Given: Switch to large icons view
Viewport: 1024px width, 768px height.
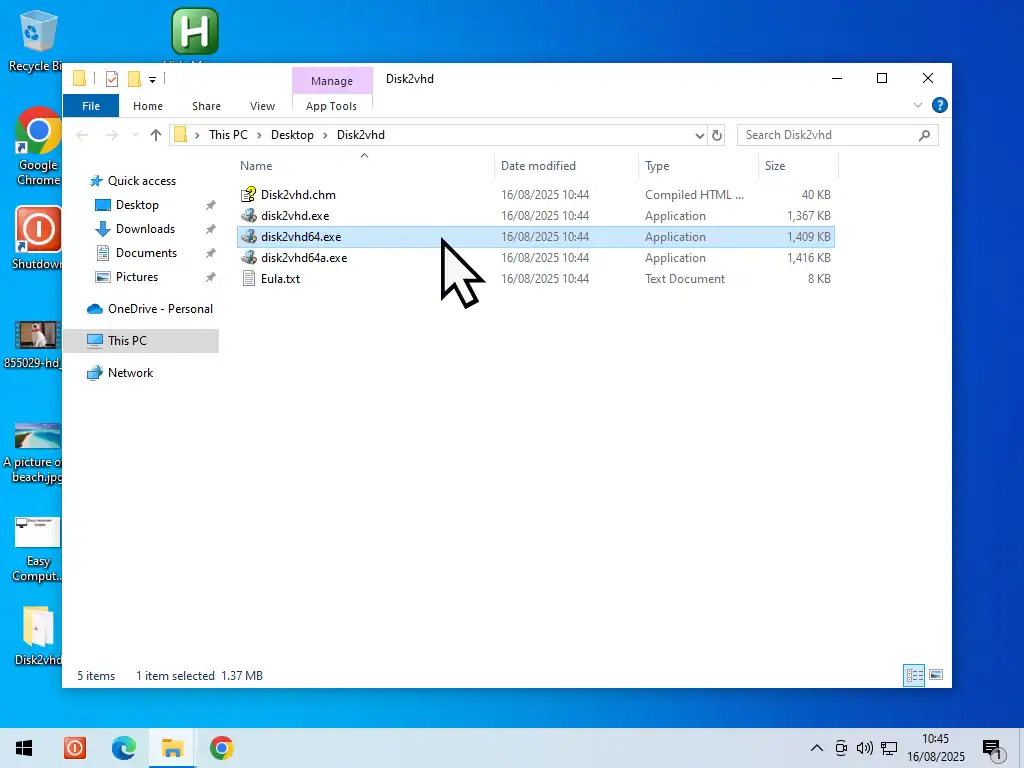Looking at the screenshot, I should 936,676.
